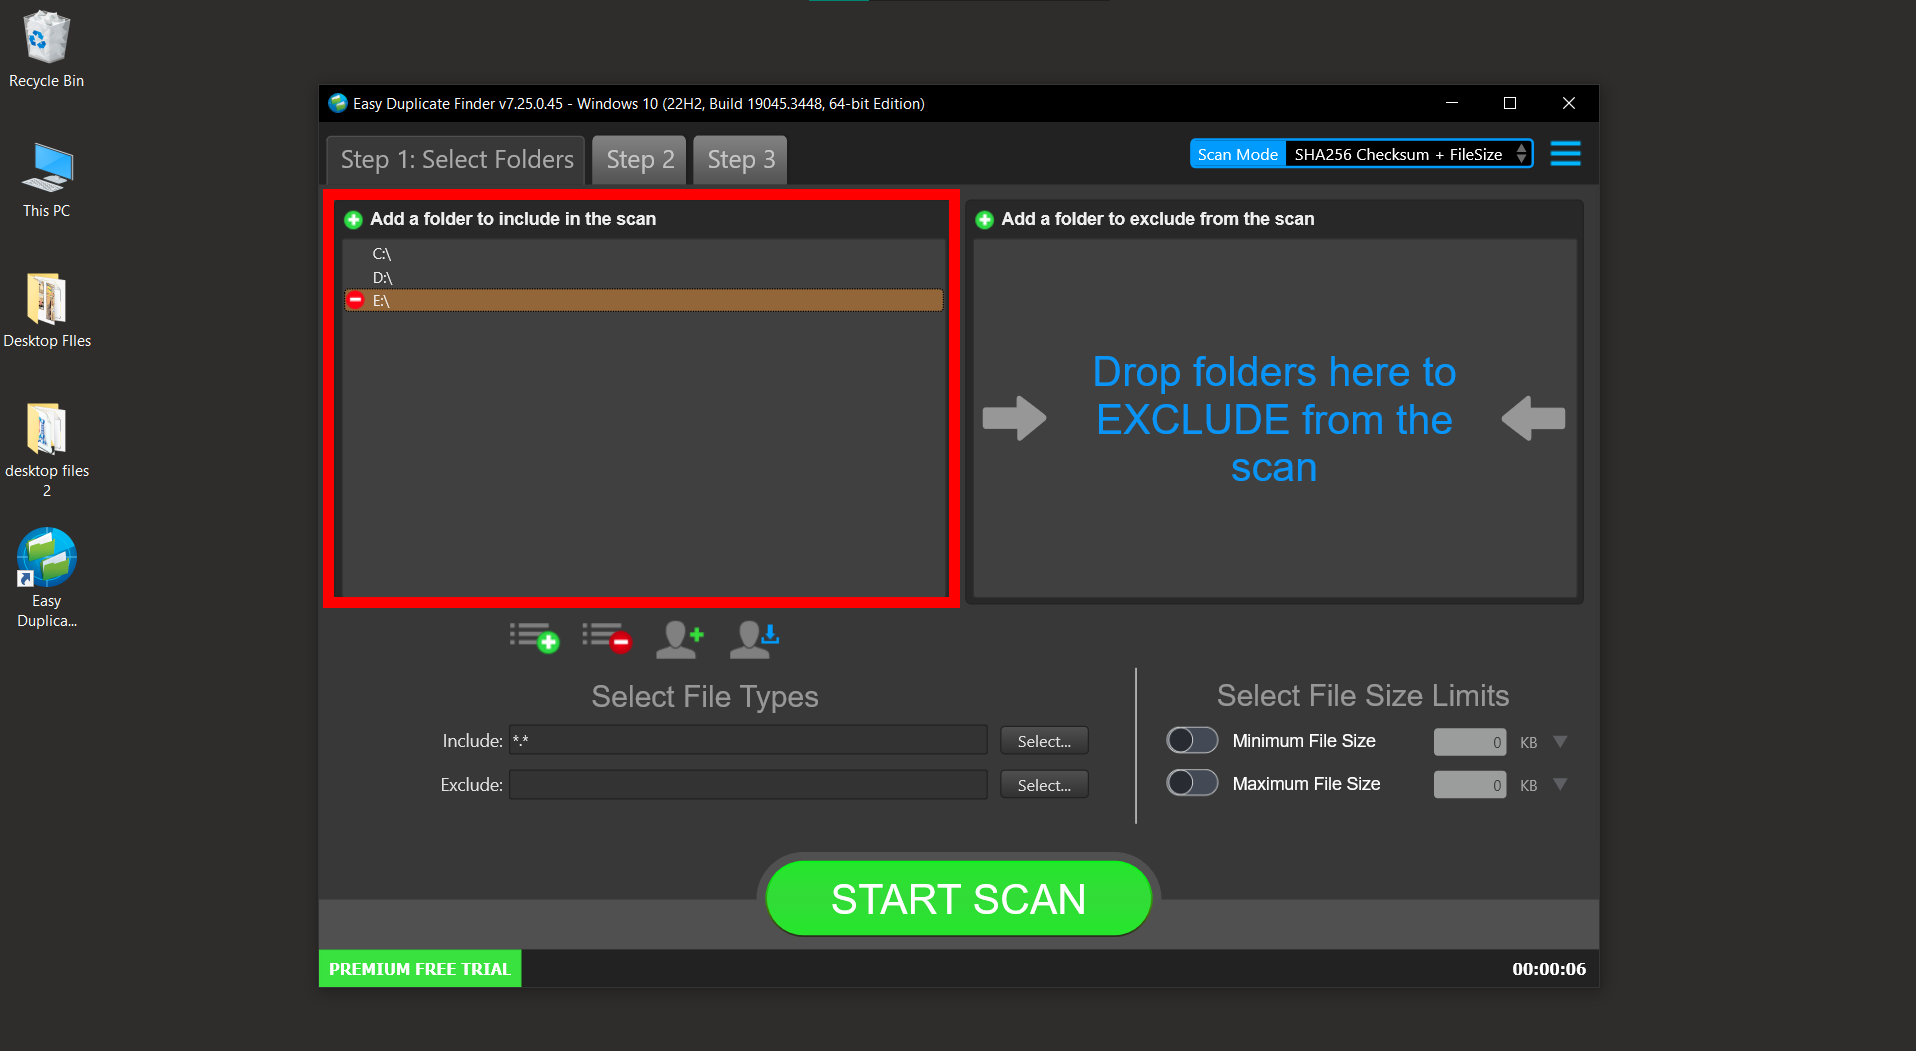Click the Exclude file types field
The width and height of the screenshot is (1916, 1051).
748,784
